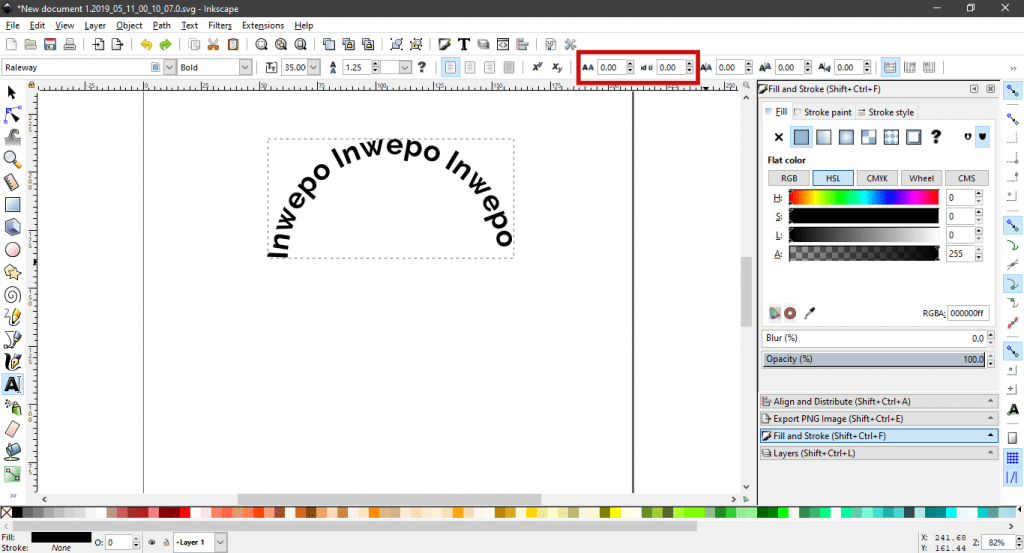This screenshot has width=1024, height=553.
Task: Select the Eraser tool
Action: 13,429
